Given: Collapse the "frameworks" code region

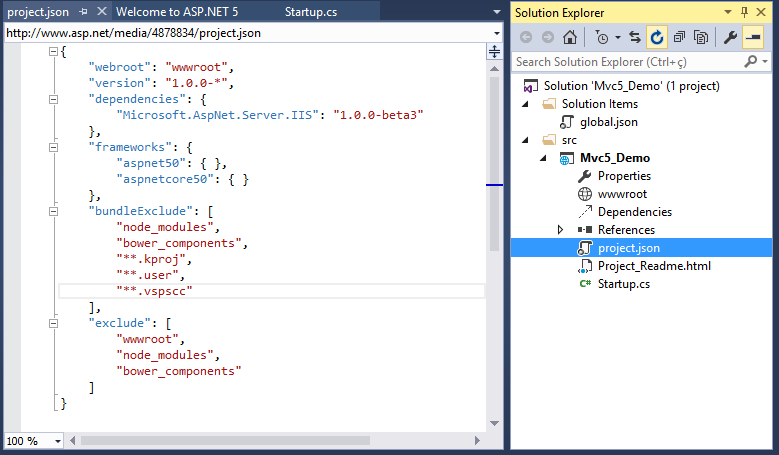Looking at the screenshot, I should pos(53,147).
